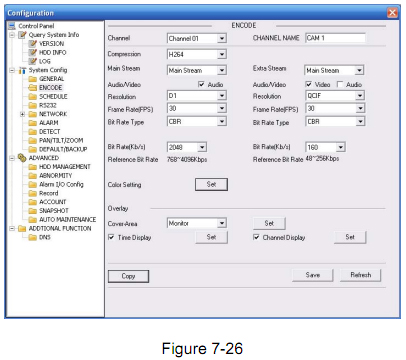Toggle the Main Stream Audio checkbox
The image size is (406, 360).
(201, 84)
